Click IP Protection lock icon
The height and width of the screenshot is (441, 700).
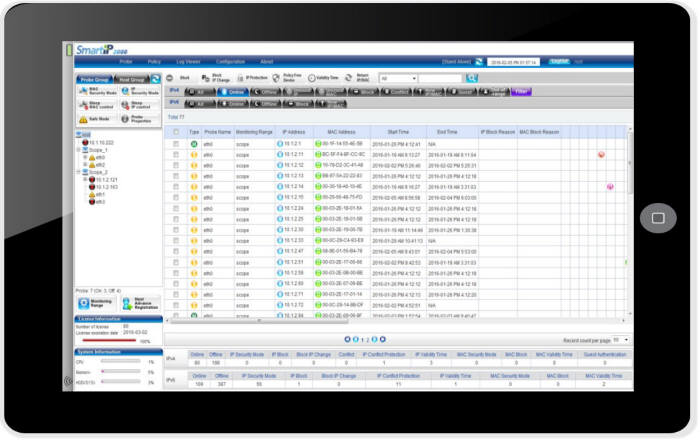click(x=240, y=78)
